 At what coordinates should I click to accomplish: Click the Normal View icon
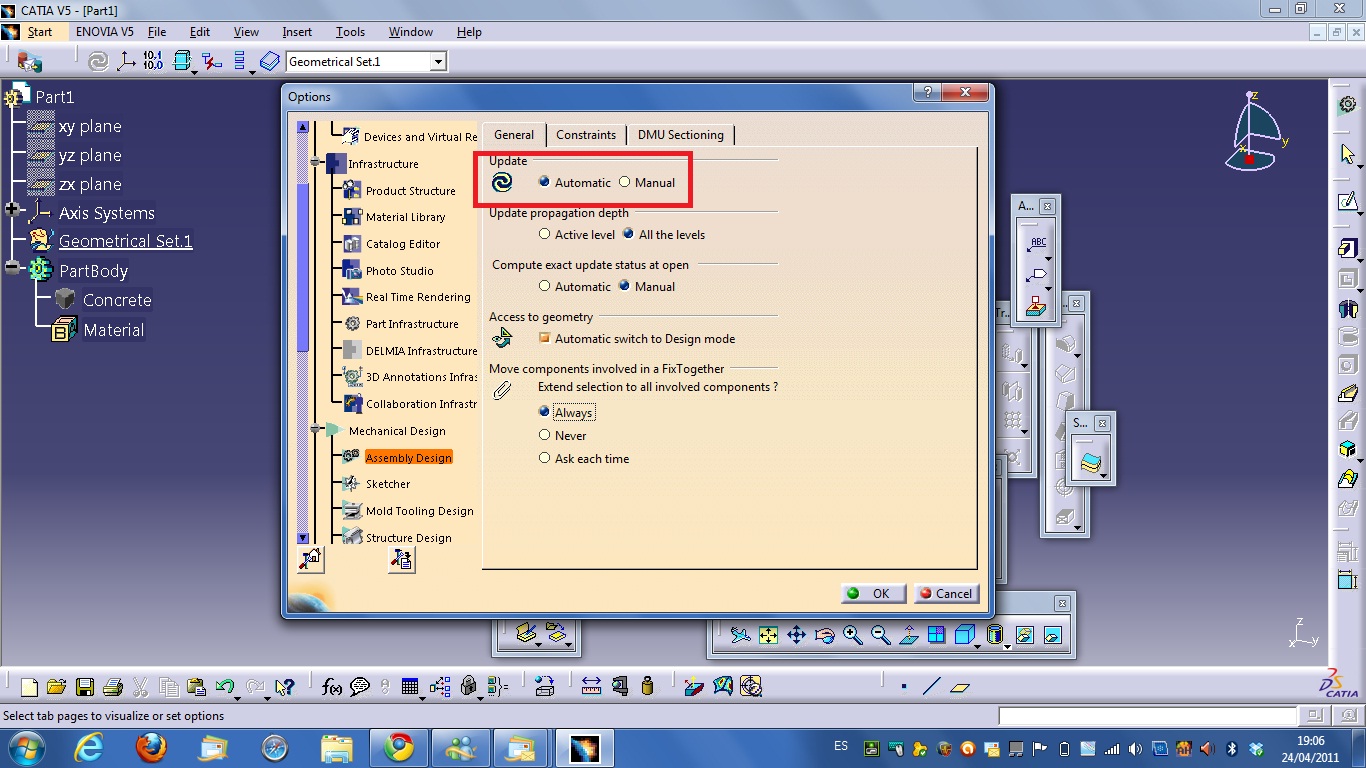click(x=908, y=634)
